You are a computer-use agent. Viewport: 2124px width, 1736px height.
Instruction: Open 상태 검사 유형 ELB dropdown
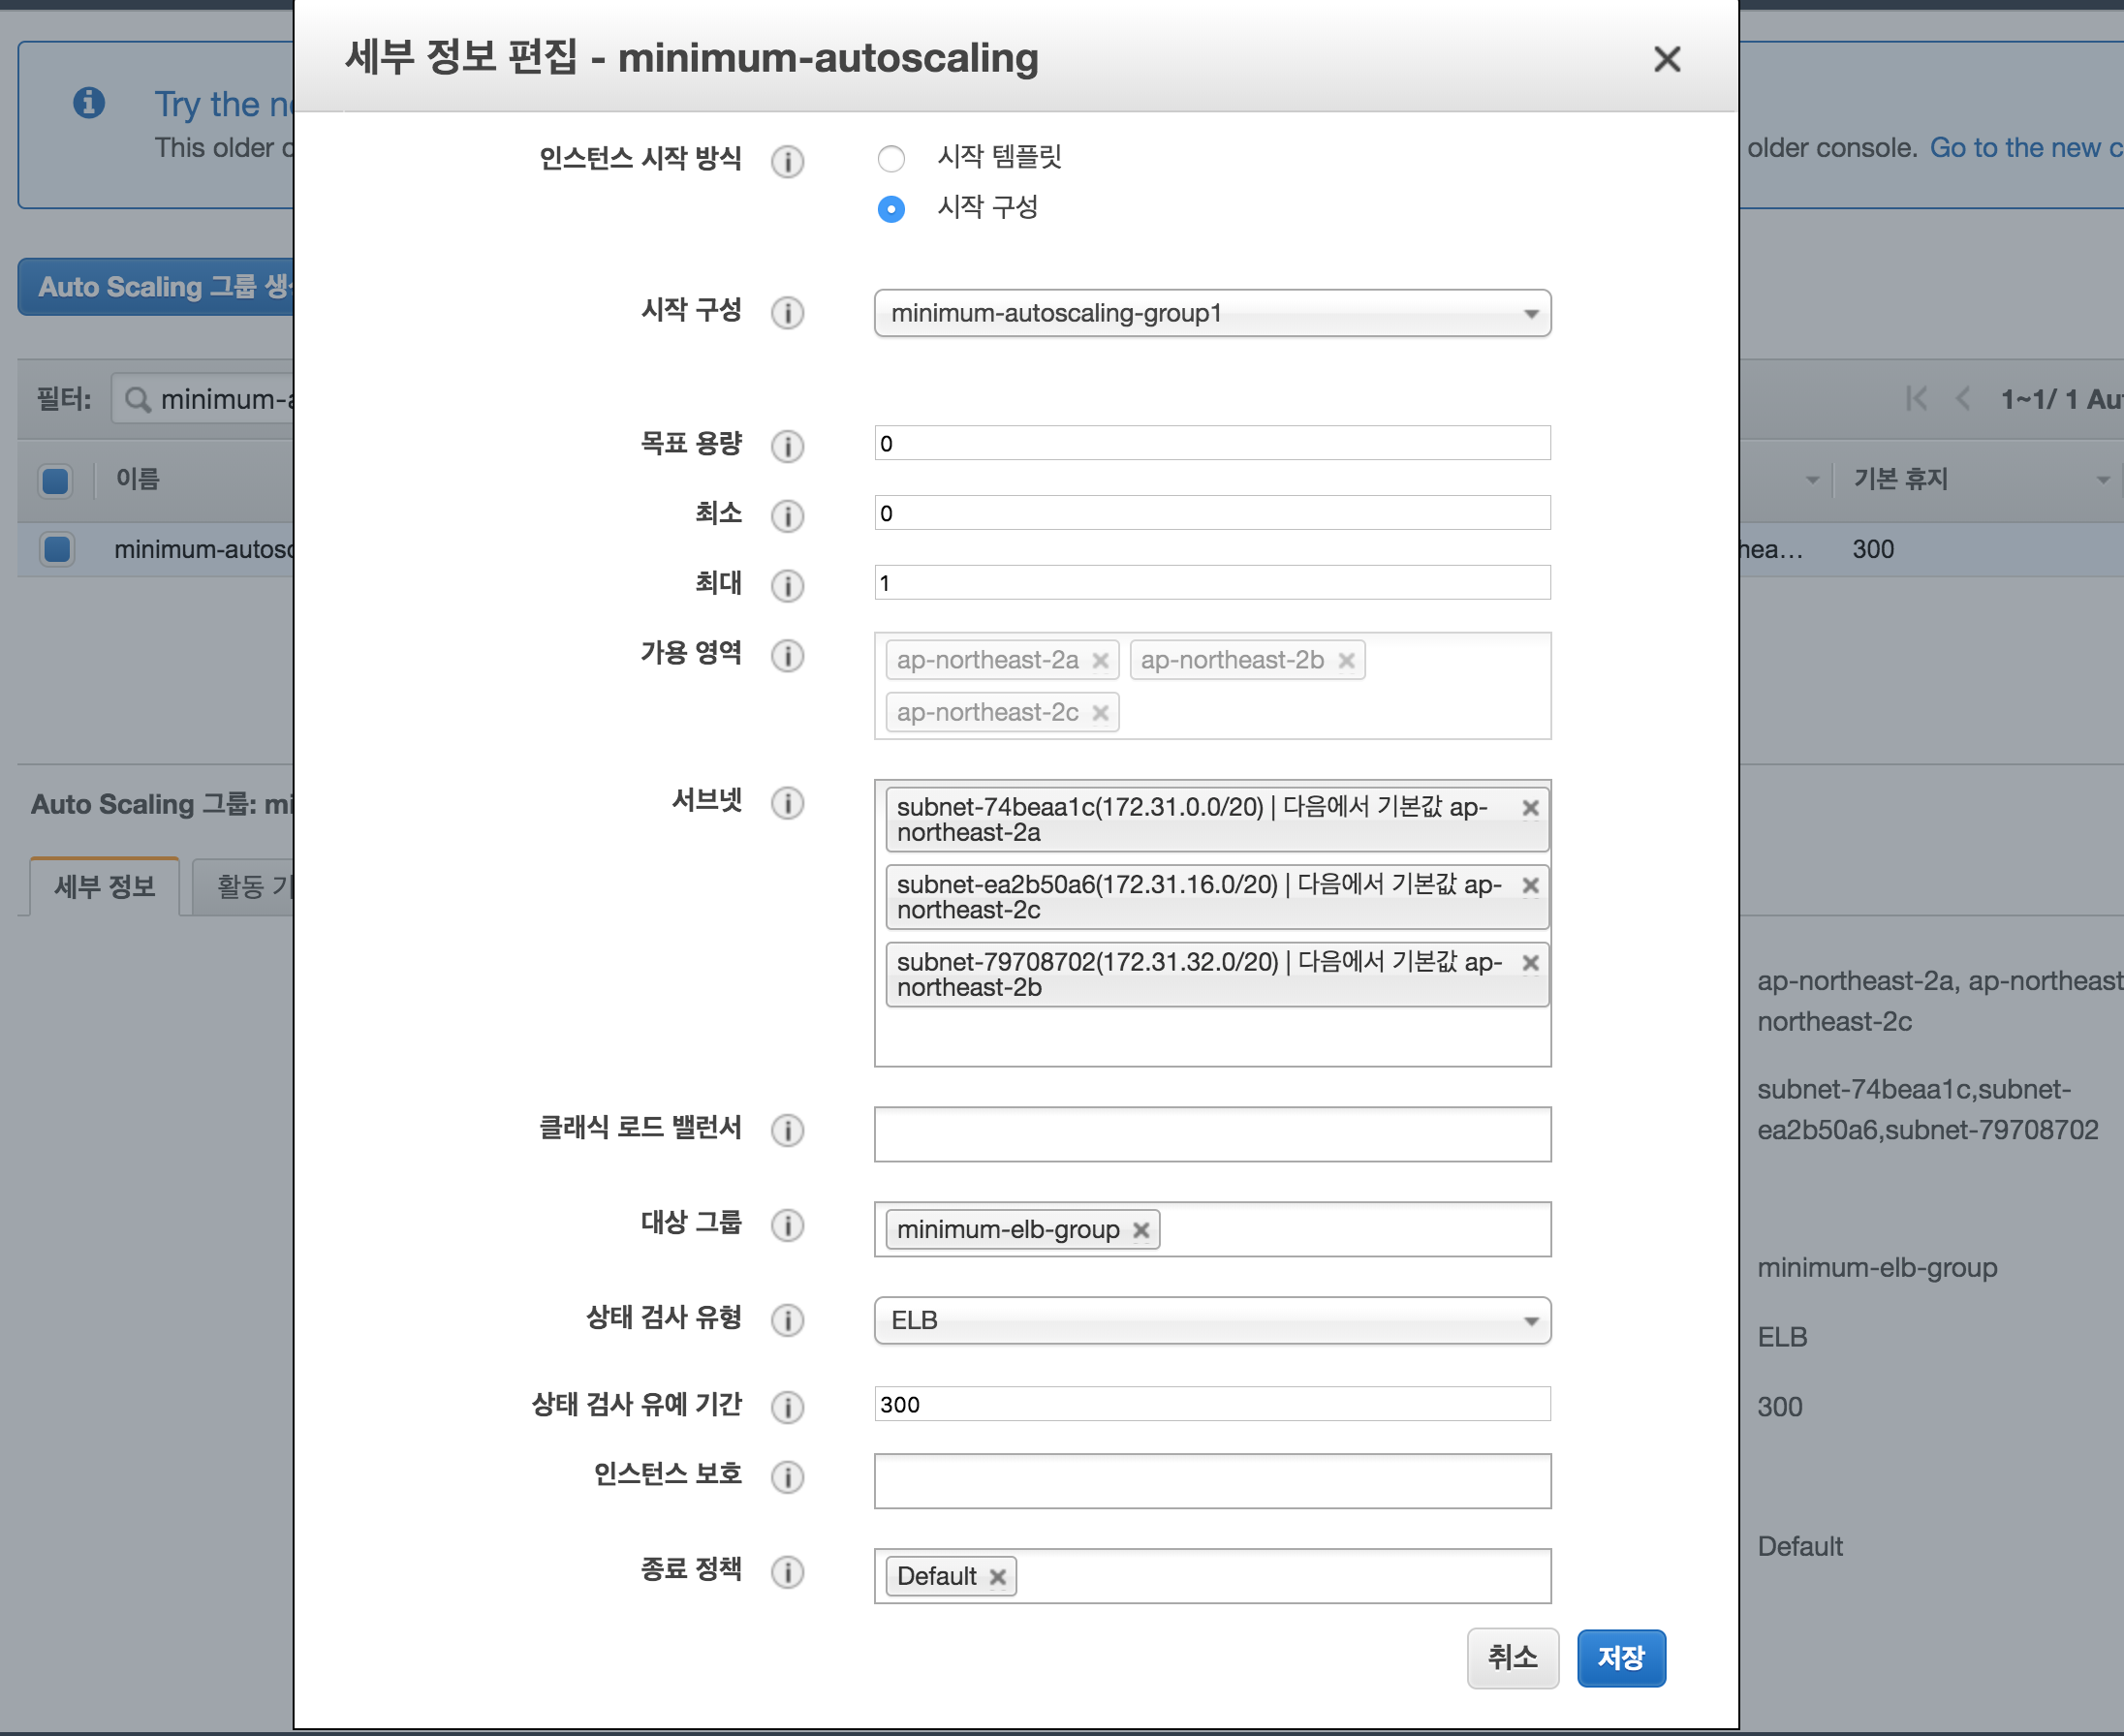click(x=1212, y=1321)
